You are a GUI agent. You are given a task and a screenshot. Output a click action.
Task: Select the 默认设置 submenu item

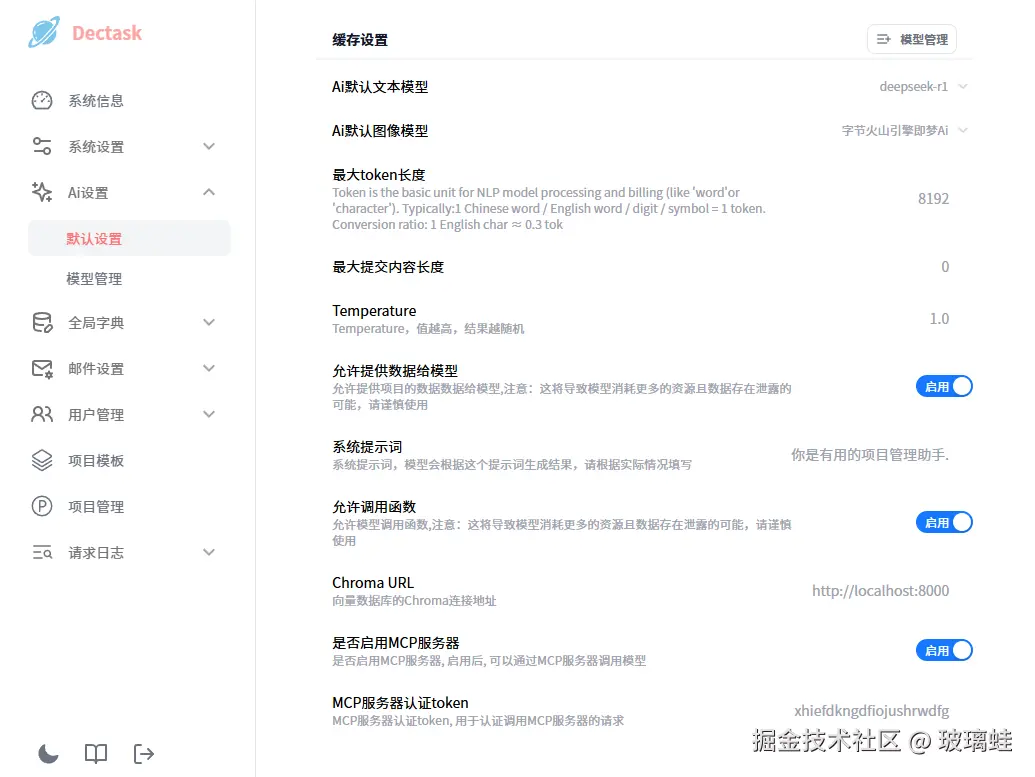tap(129, 238)
